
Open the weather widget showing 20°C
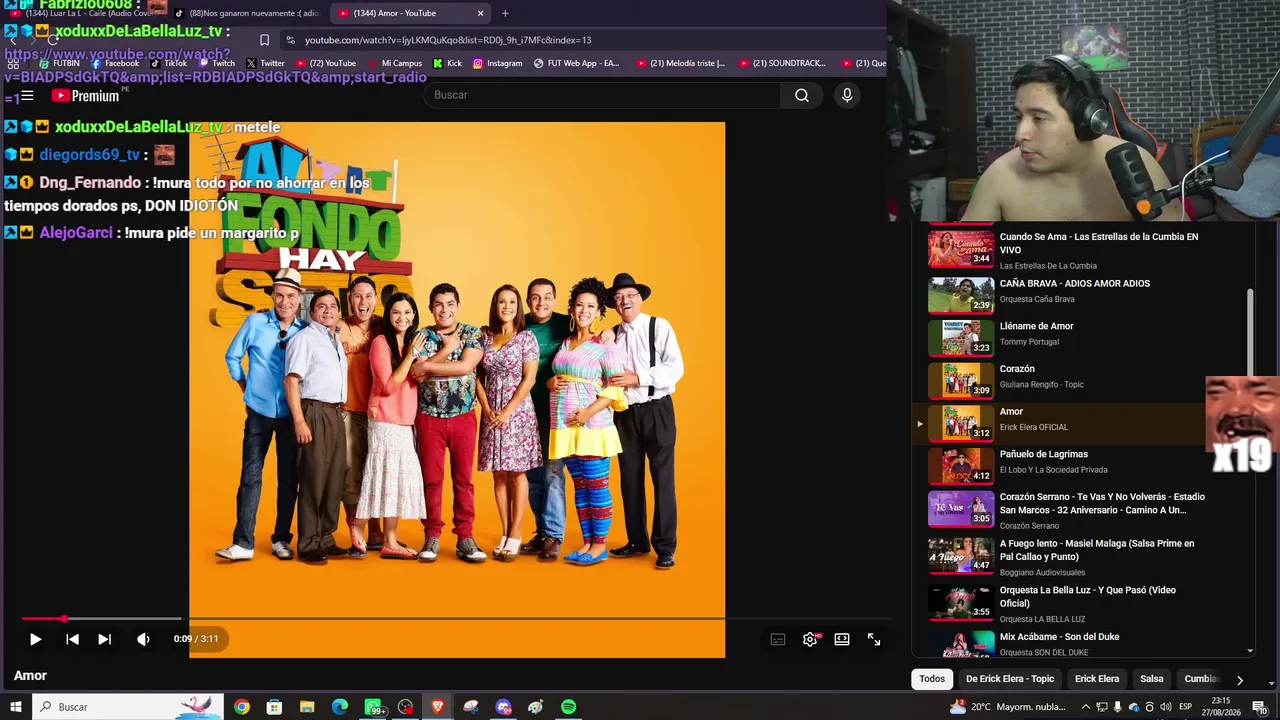coord(1007,707)
